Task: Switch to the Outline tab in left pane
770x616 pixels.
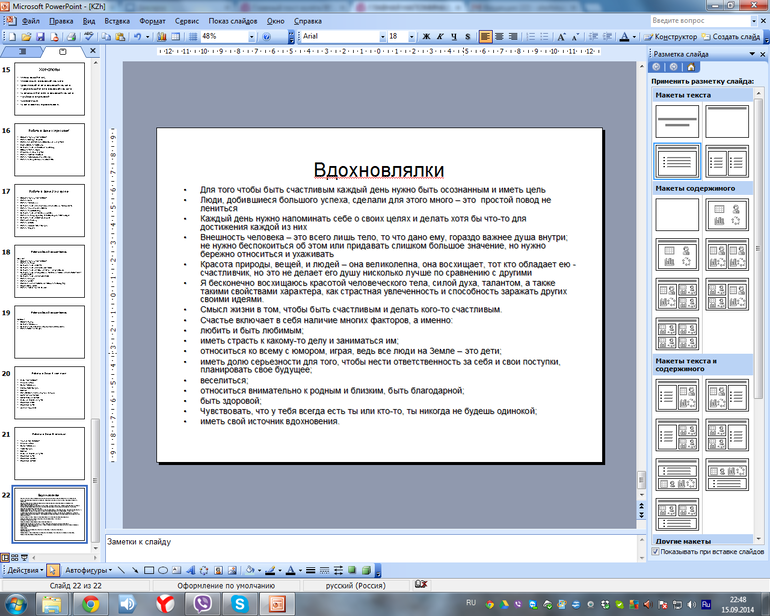Action: 24,51
